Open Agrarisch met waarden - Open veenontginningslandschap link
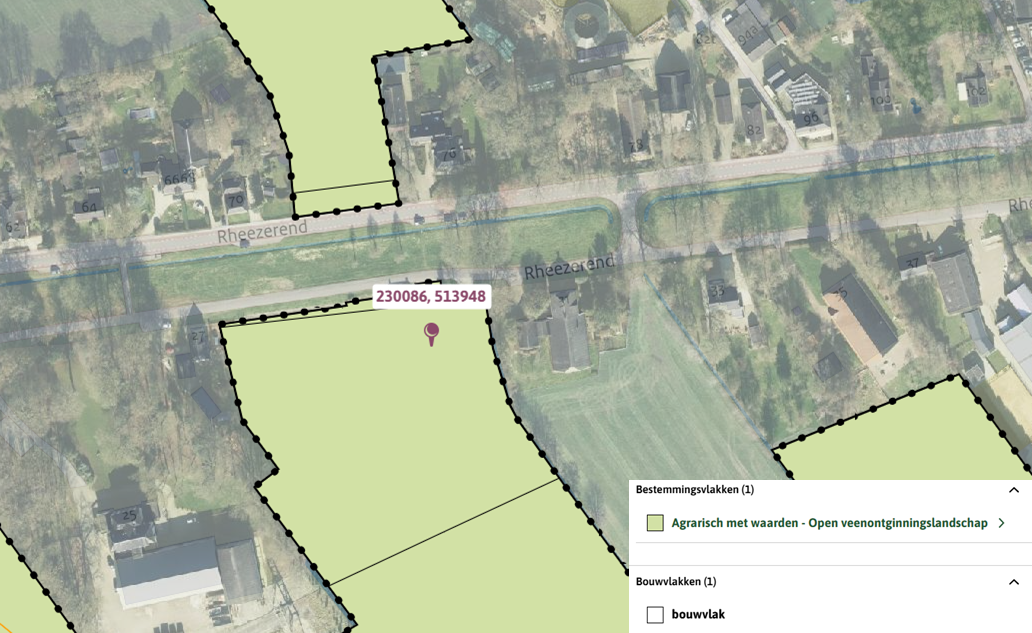Screen dimensions: 1032x633 tap(829, 523)
